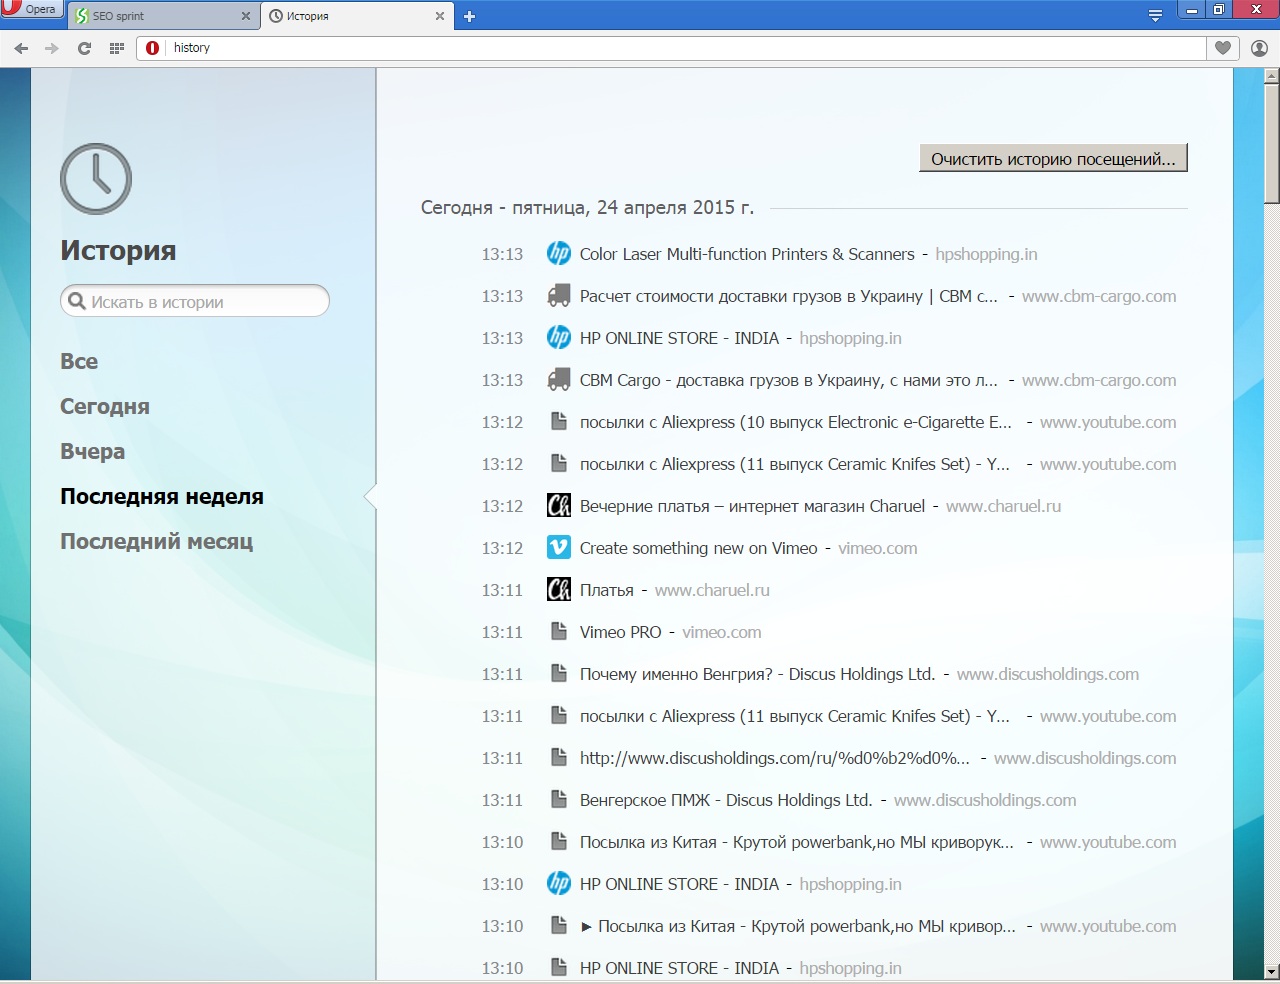
Task: Click the scrollbar down arrow
Action: 1271,970
